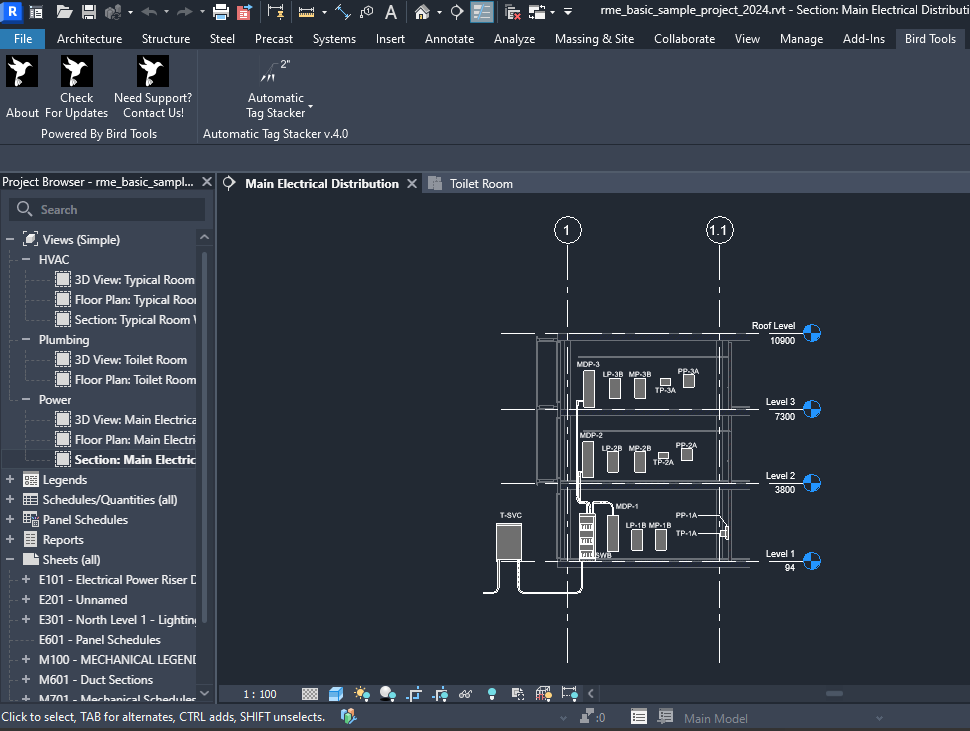Toggle crop view in view control bar

(x=414, y=694)
